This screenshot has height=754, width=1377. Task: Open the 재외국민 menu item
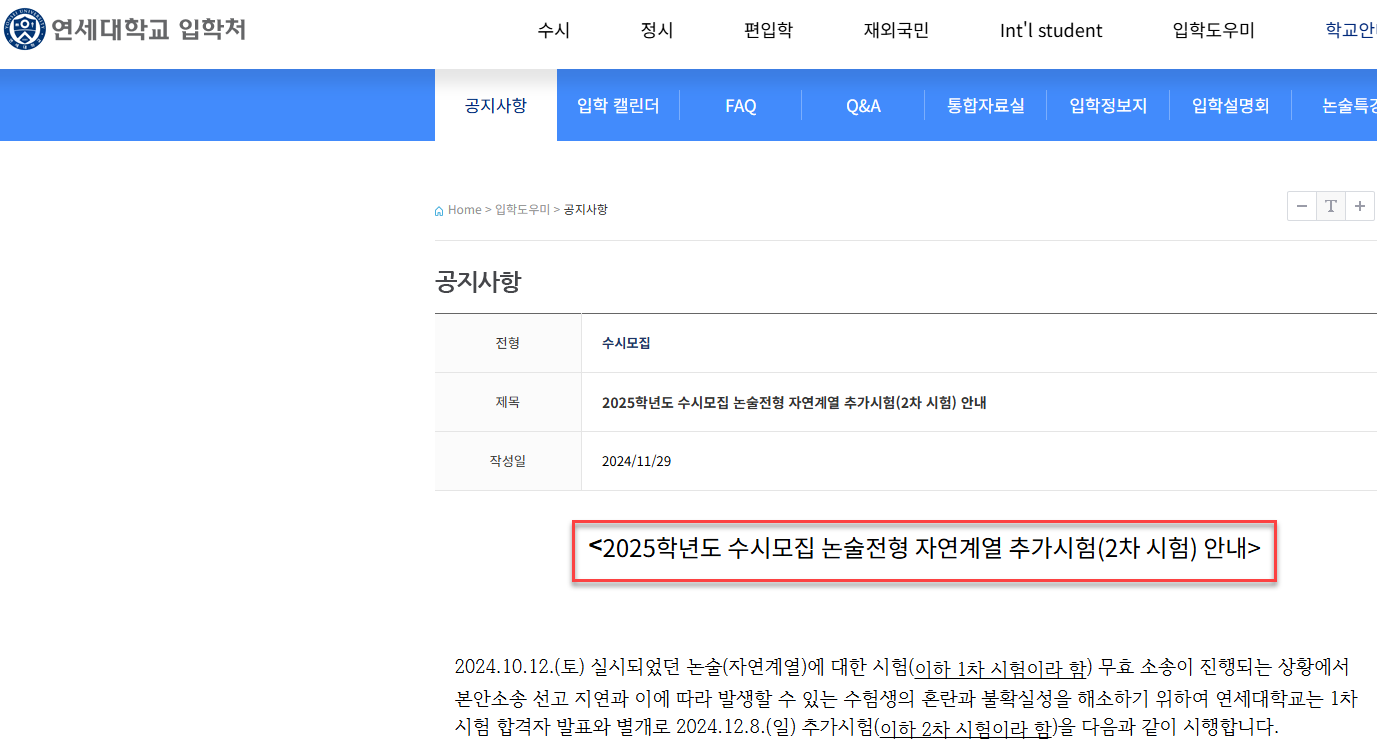895,30
